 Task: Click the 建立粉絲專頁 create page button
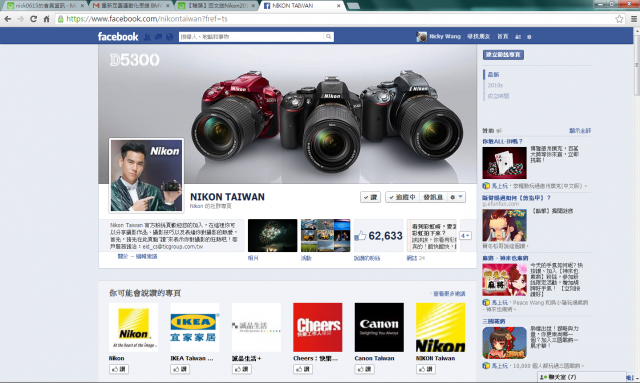click(x=503, y=55)
